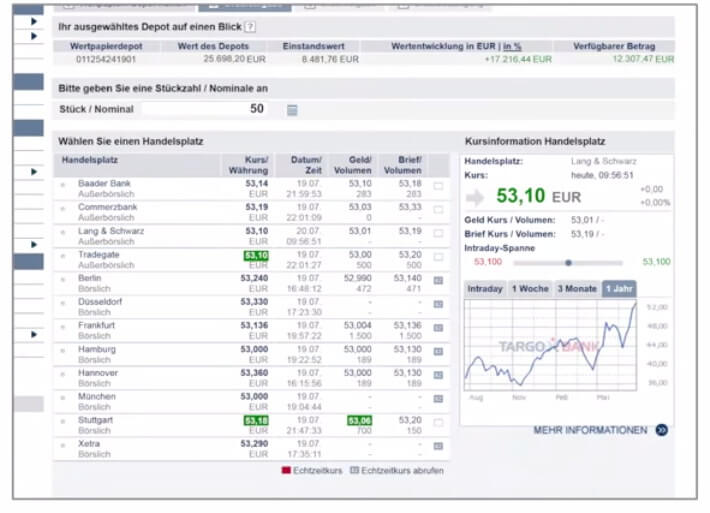This screenshot has width=710, height=513.
Task: Tick the checkbox in Commerzbank row
Action: [x=438, y=210]
